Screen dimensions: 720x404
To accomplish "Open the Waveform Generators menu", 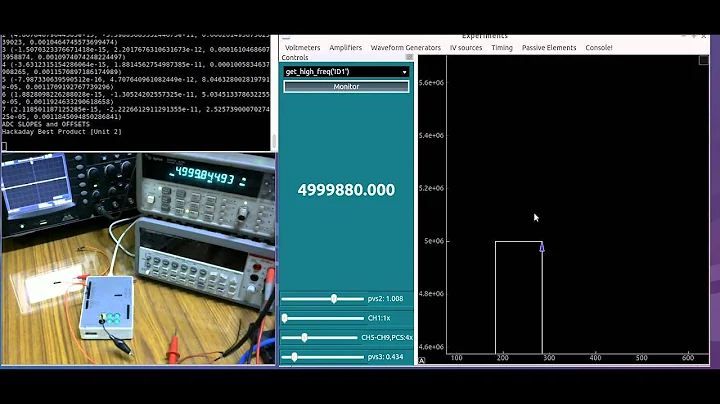I will pos(405,48).
